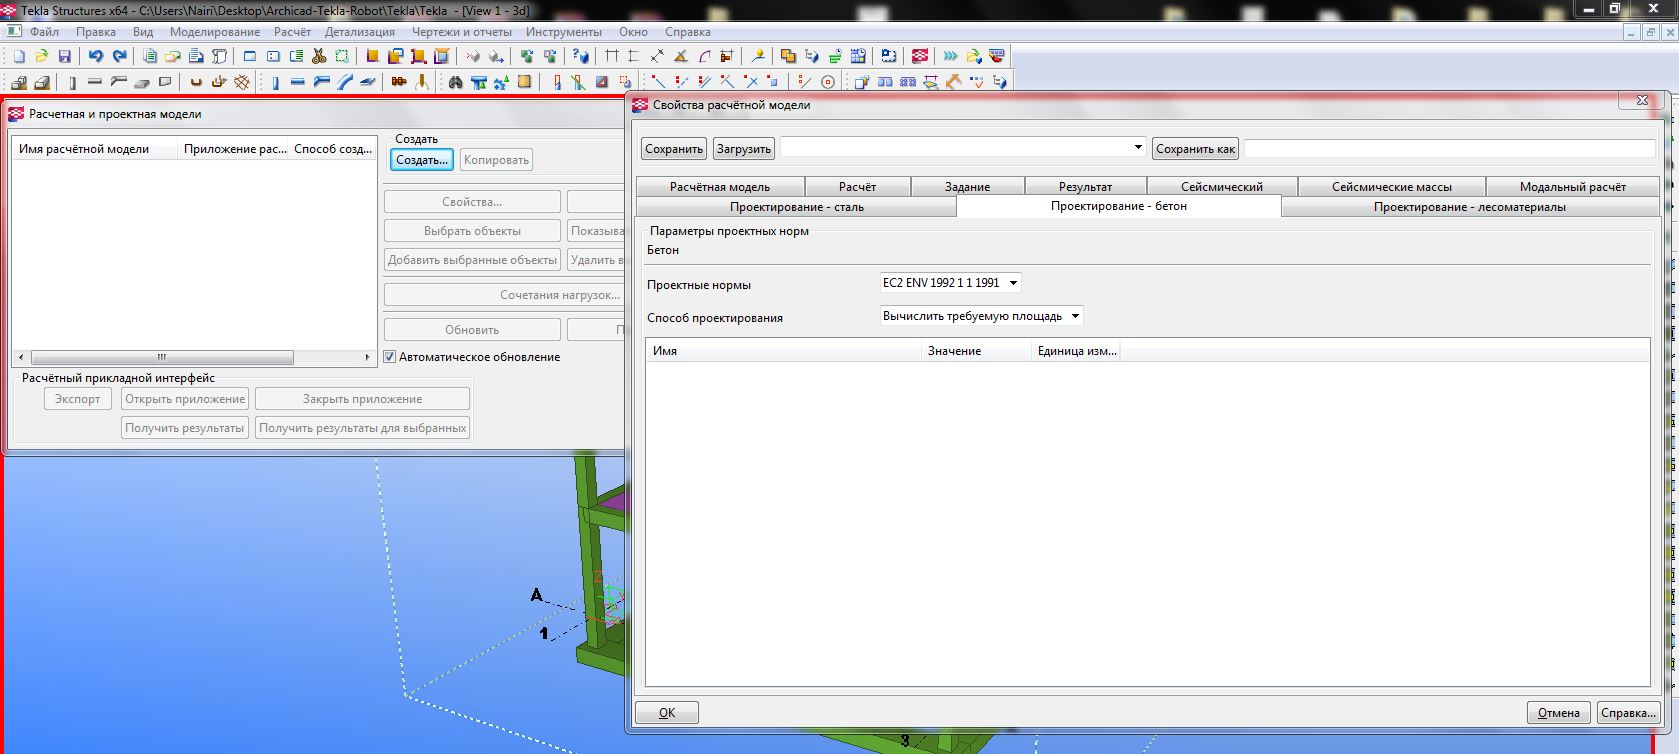Click the Создать... button
This screenshot has width=1679, height=754.
[421, 160]
